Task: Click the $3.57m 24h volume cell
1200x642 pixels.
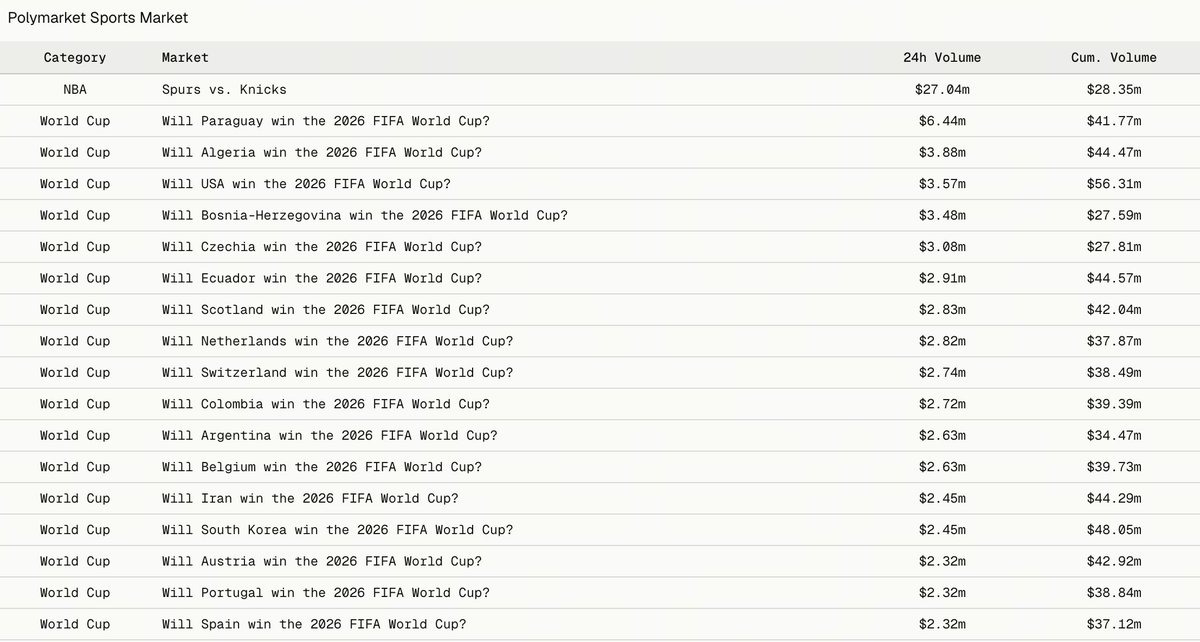Action: (942, 184)
